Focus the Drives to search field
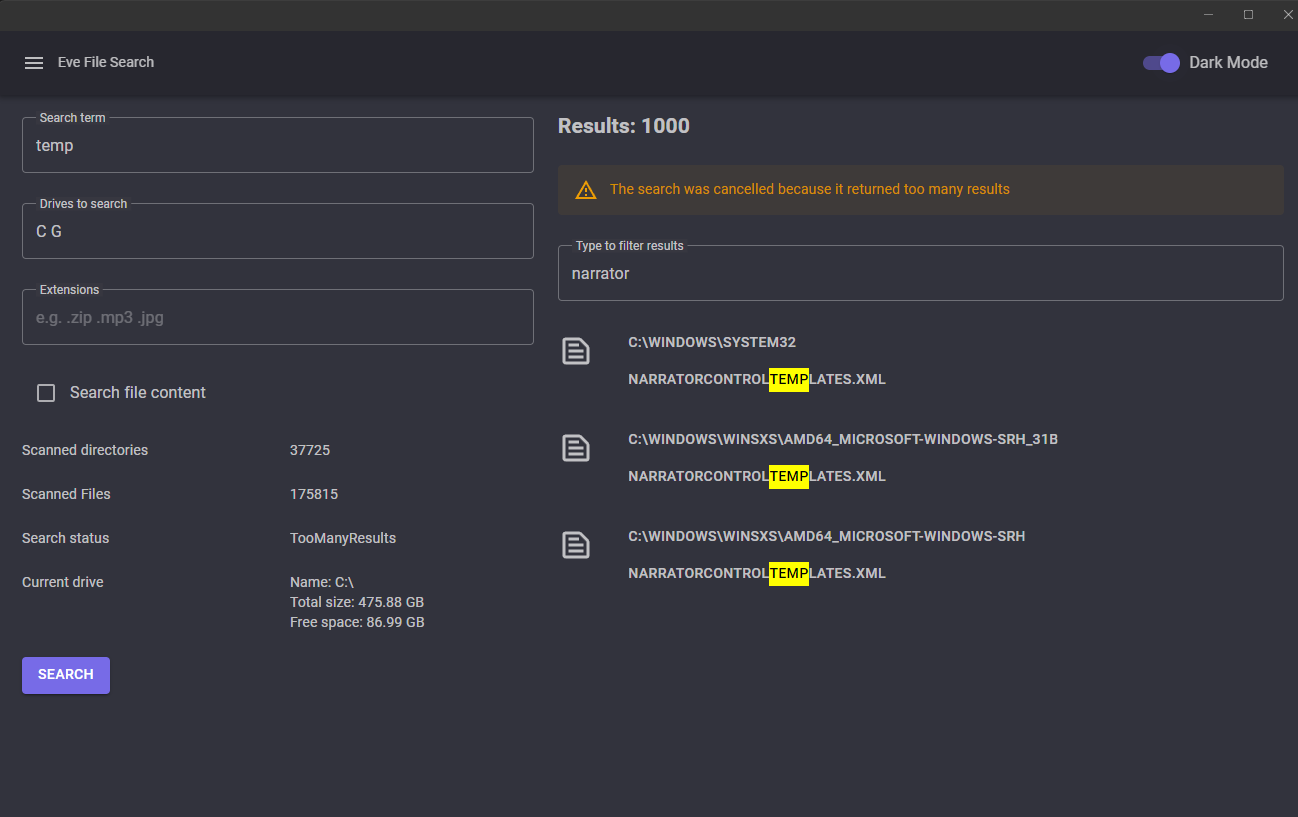This screenshot has width=1298, height=817. (x=277, y=232)
